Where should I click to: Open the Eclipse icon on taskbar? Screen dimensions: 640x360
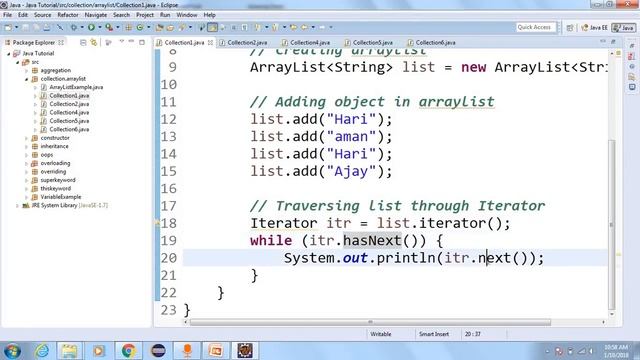158,351
